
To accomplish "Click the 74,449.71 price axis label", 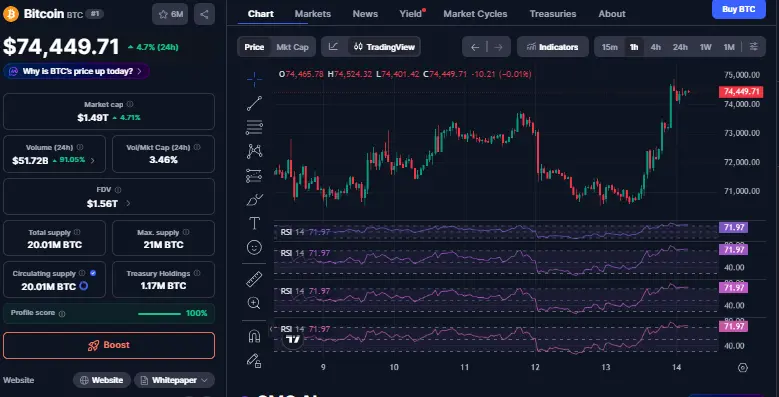I will tap(741, 92).
